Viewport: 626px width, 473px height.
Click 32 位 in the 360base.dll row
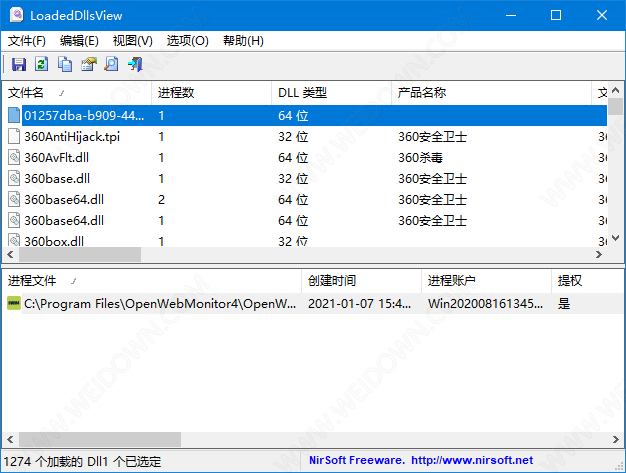pyautogui.click(x=293, y=178)
